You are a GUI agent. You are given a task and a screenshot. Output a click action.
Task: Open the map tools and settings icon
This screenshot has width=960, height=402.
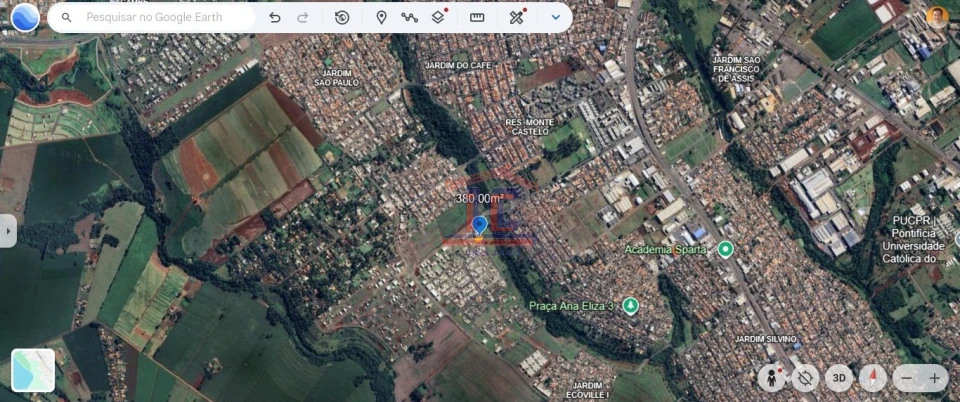click(516, 17)
